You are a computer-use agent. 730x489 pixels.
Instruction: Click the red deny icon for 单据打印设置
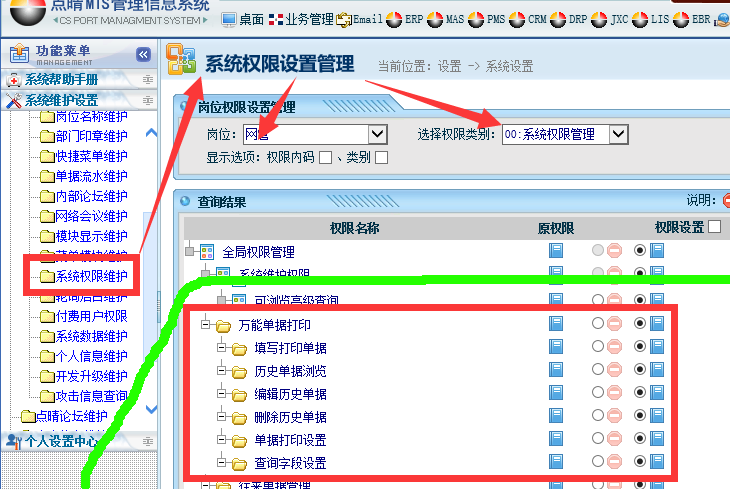tap(614, 439)
